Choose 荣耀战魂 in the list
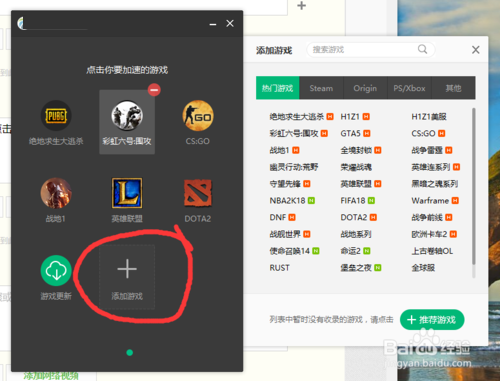This screenshot has height=381, width=500. [356, 167]
